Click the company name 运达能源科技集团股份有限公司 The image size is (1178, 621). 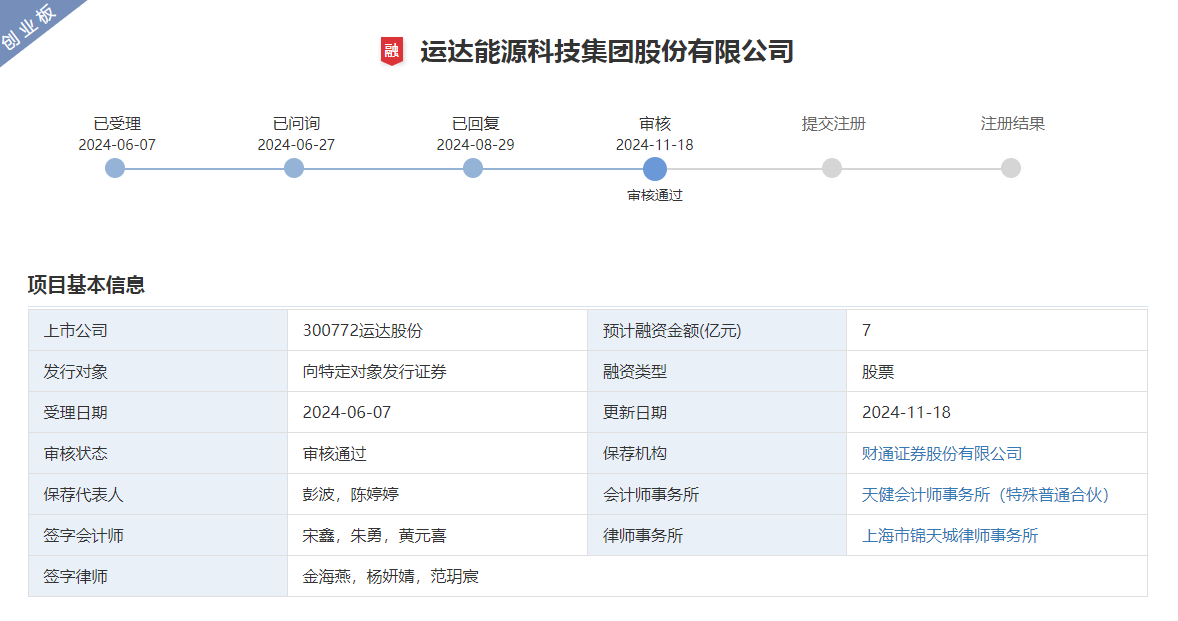(x=606, y=47)
